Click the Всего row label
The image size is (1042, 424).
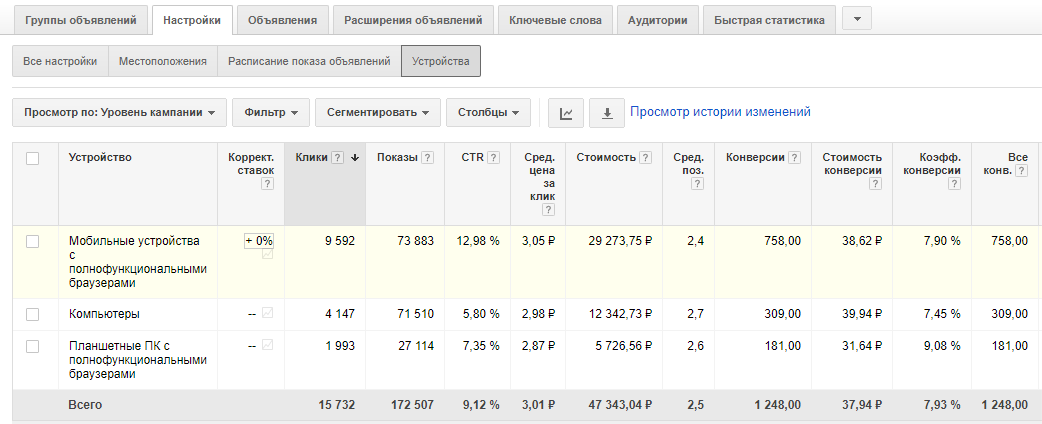[85, 404]
